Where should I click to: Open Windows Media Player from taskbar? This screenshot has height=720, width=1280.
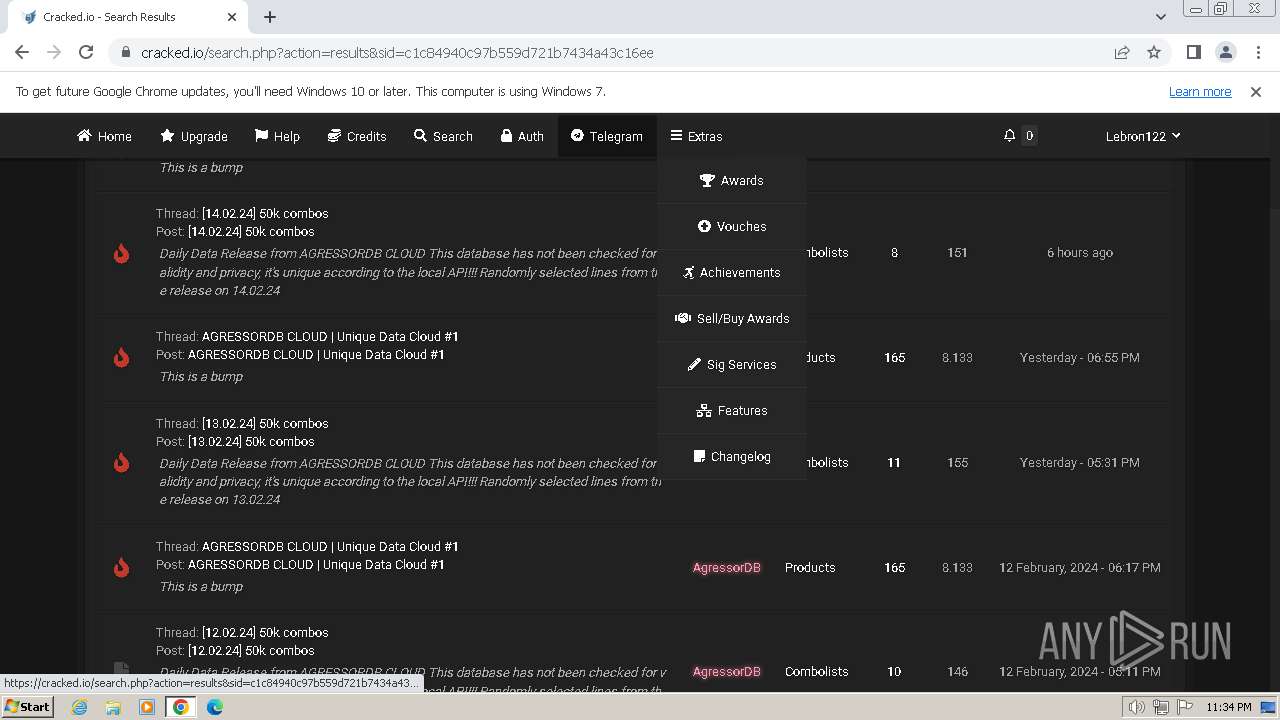tap(147, 706)
